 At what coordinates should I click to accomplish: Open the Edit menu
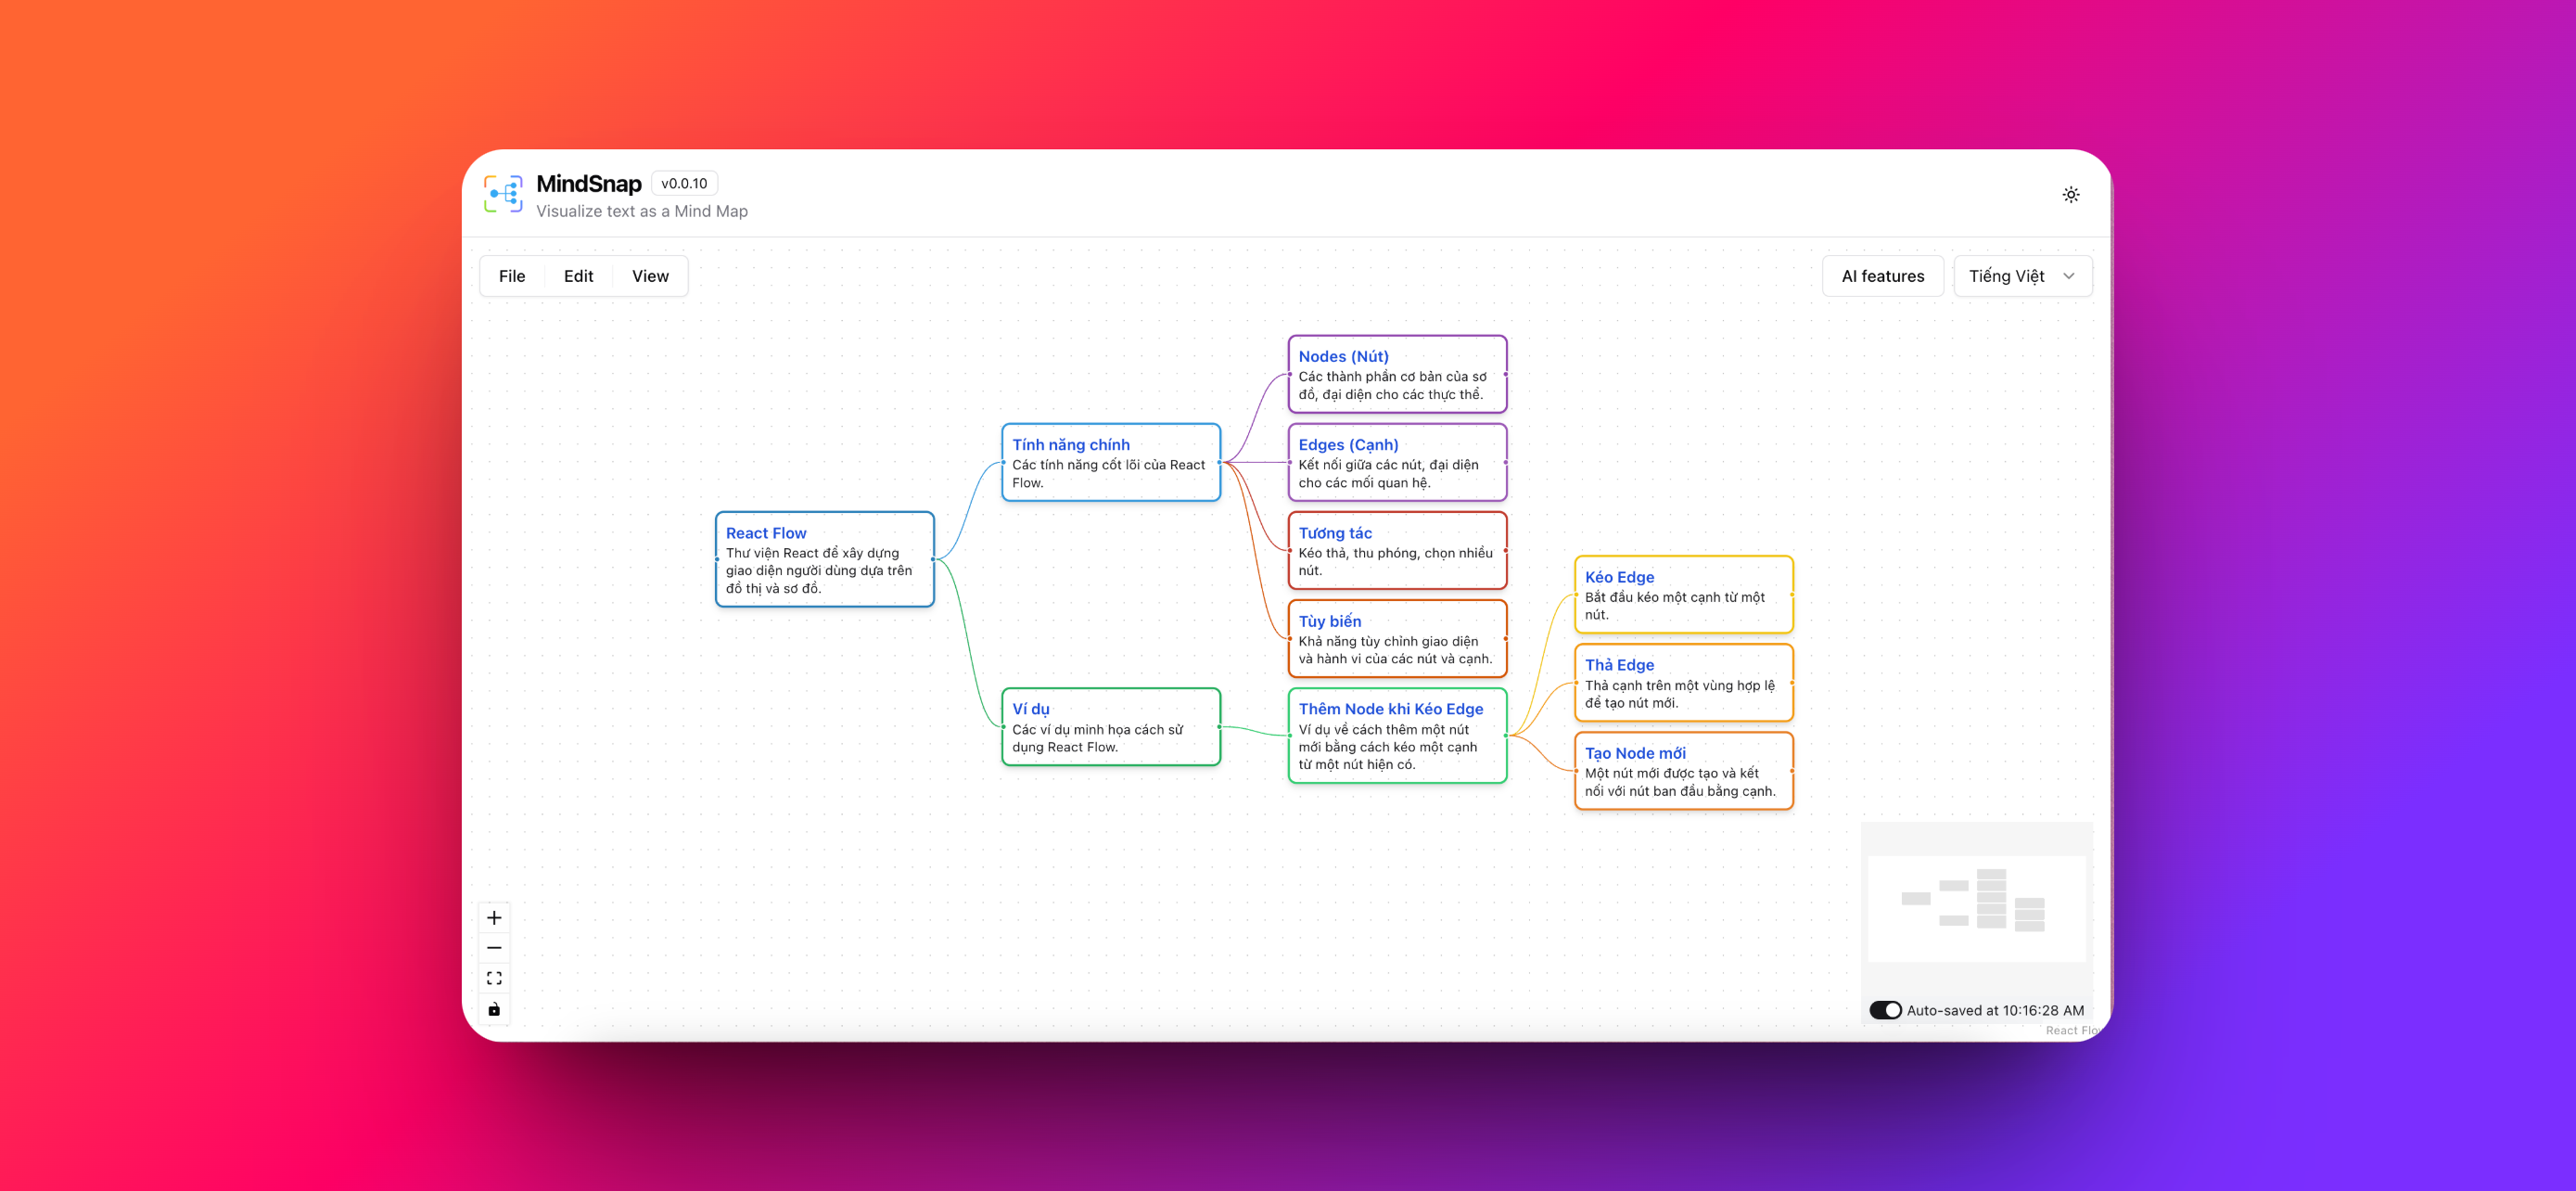coord(578,276)
